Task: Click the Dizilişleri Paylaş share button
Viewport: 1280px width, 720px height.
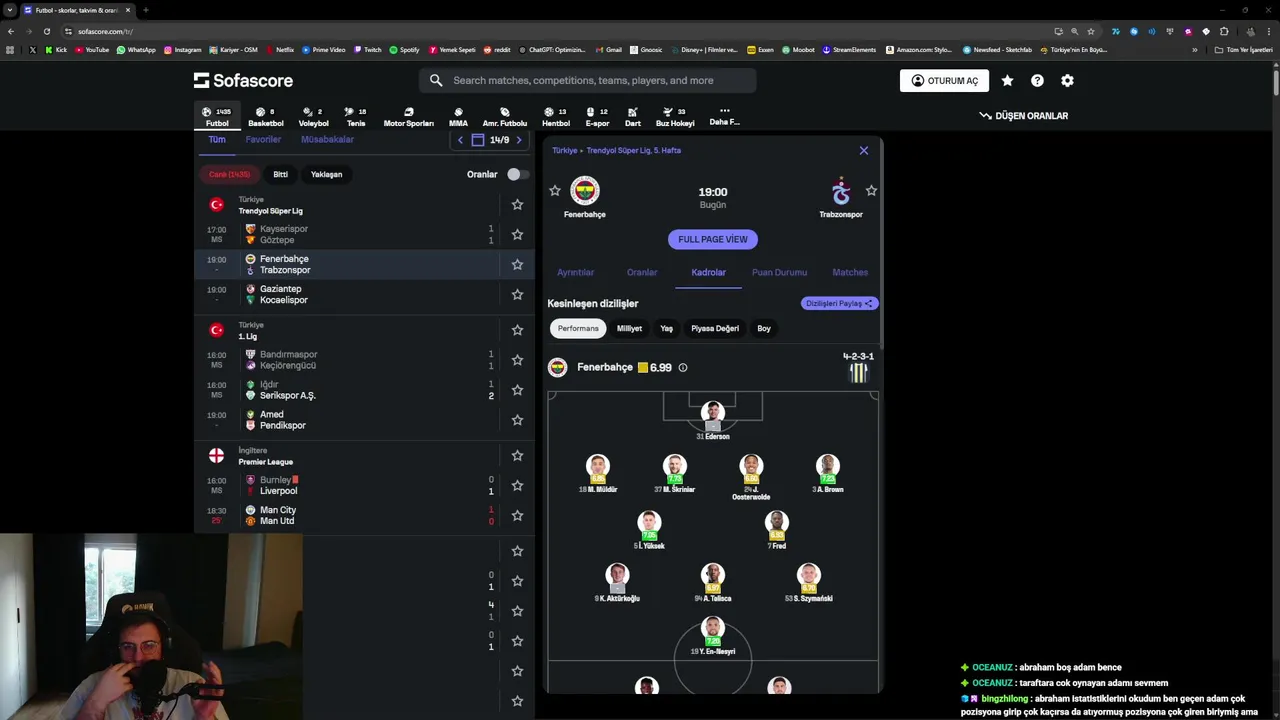Action: pyautogui.click(x=840, y=303)
